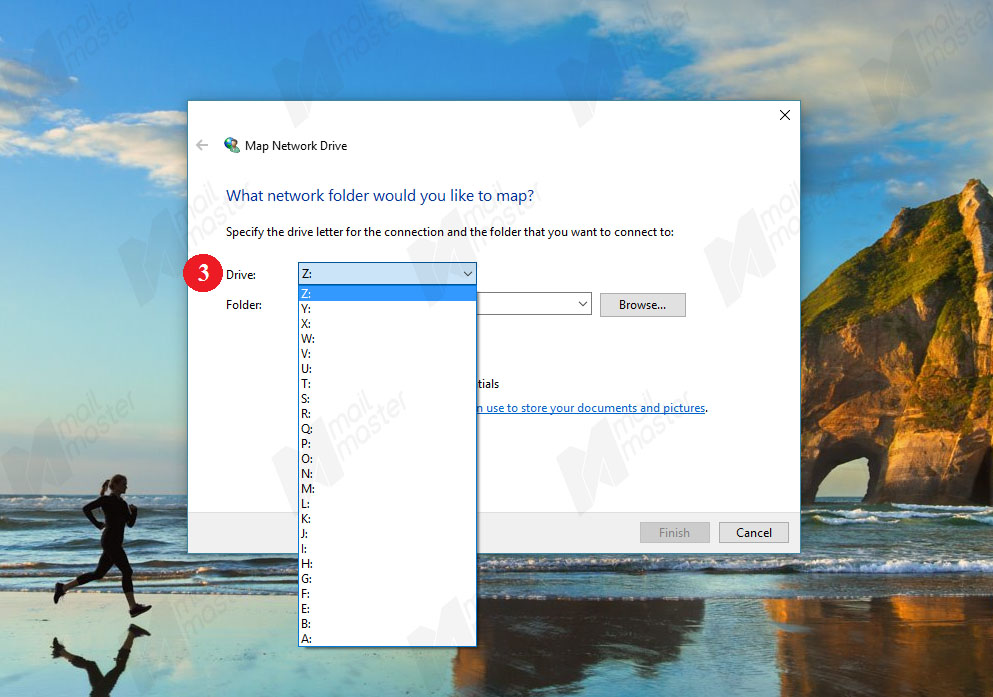Choose O: from the drive list
Screen dimensions: 993x697
click(387, 459)
